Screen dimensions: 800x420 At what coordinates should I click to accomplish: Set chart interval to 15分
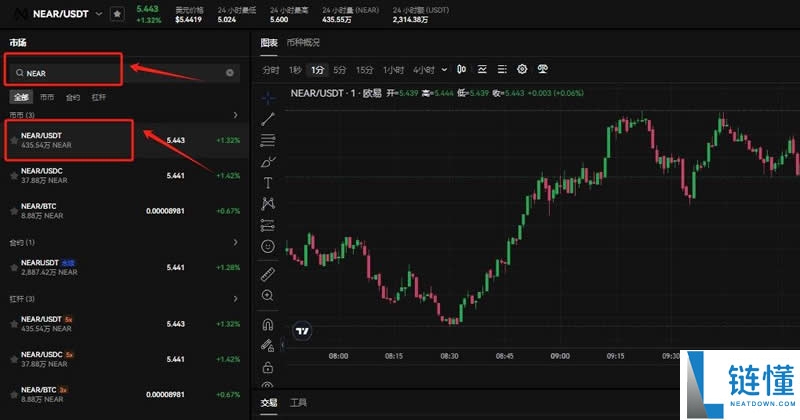[364, 70]
